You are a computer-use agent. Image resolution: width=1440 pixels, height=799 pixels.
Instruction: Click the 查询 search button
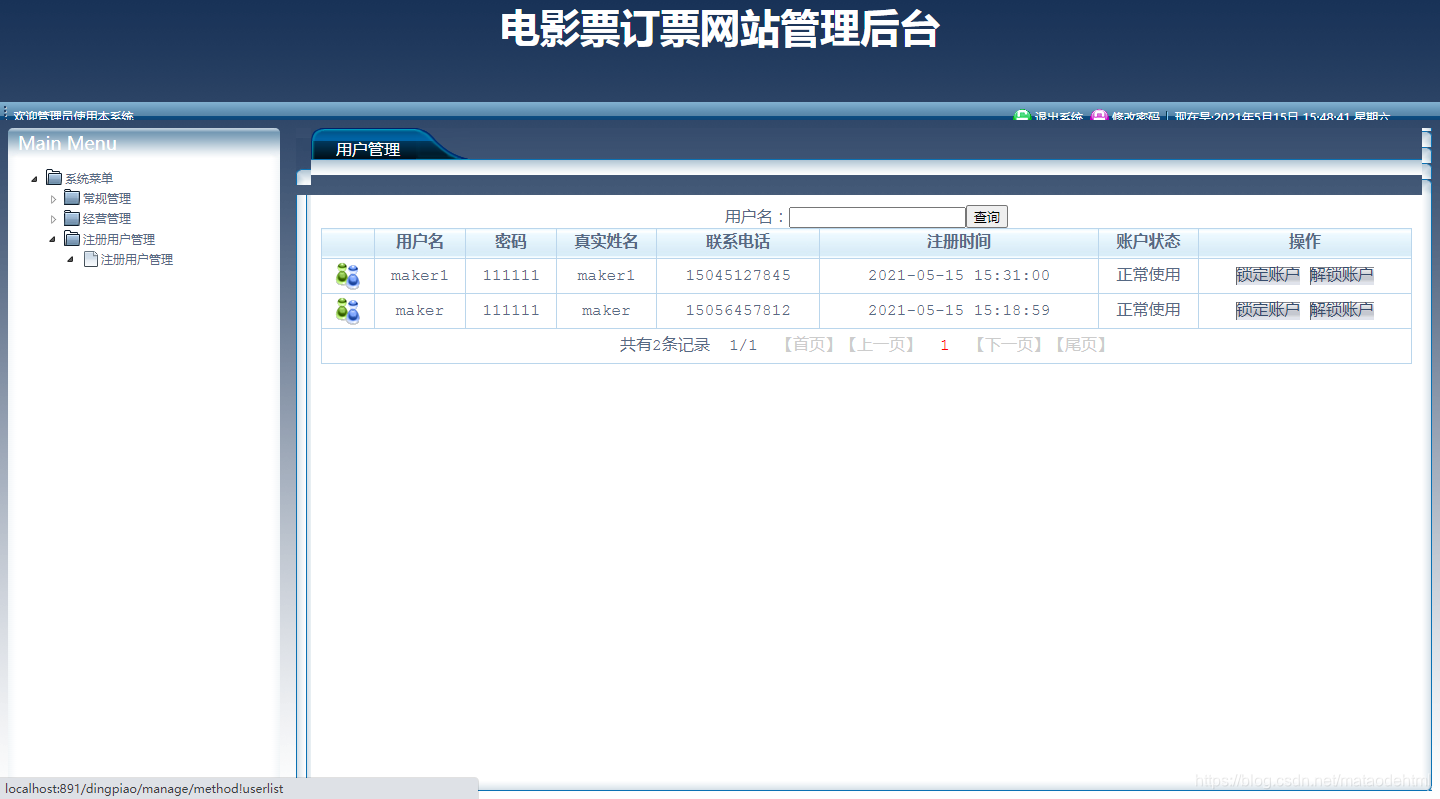click(x=987, y=217)
